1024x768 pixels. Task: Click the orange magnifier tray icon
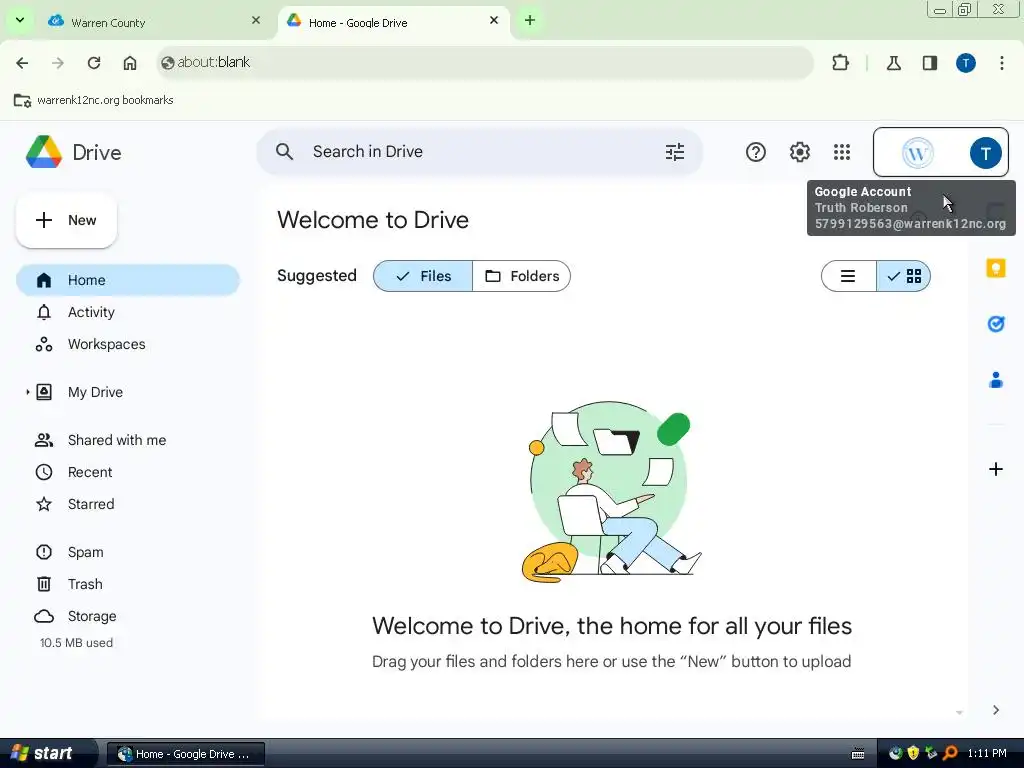tap(950, 753)
